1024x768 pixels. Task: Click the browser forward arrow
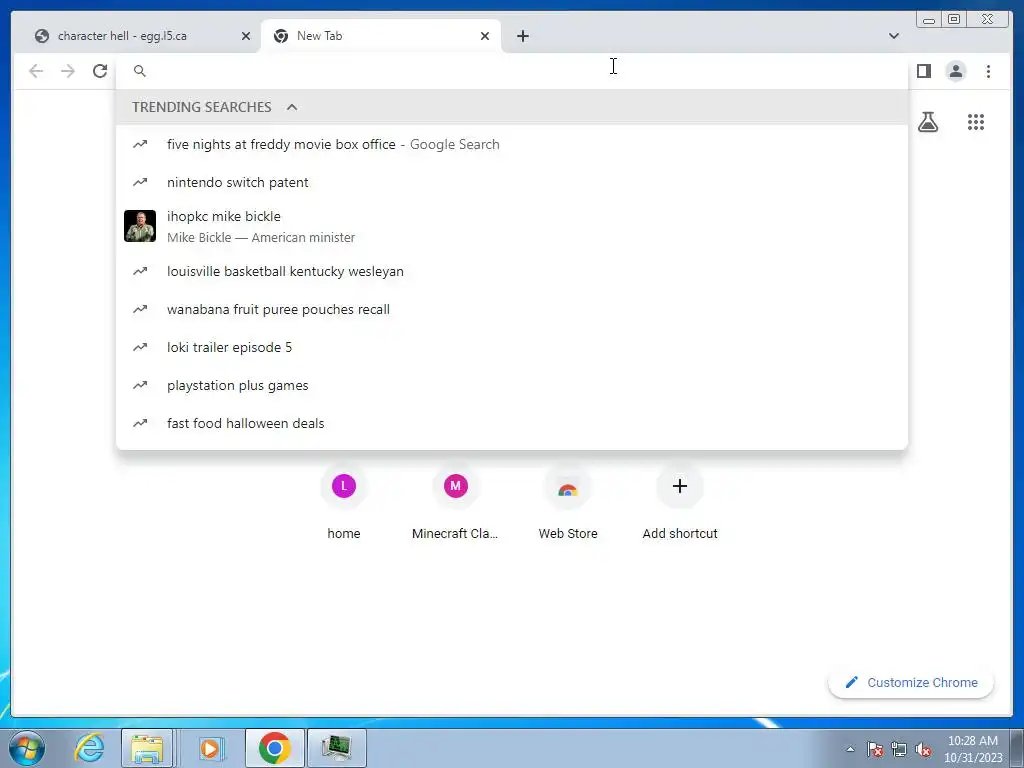pos(68,71)
